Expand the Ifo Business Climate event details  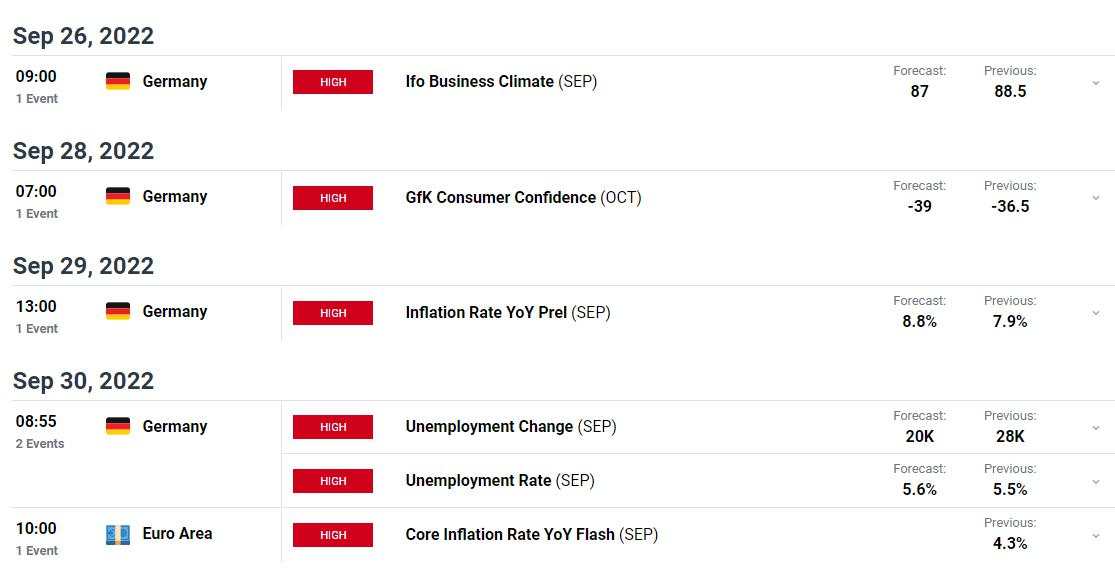click(1096, 83)
